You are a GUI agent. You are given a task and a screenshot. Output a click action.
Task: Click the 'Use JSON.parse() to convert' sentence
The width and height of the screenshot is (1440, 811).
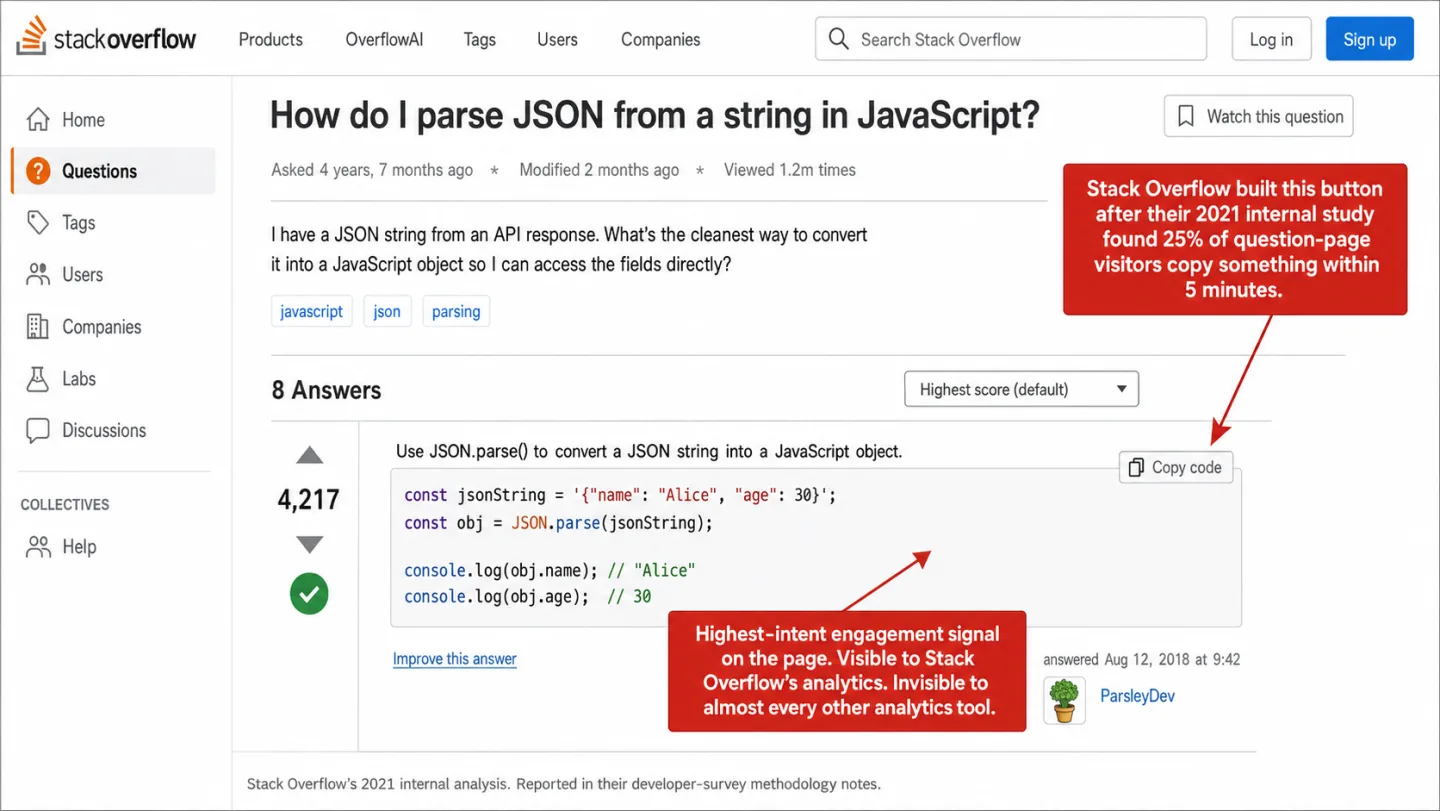[649, 451]
